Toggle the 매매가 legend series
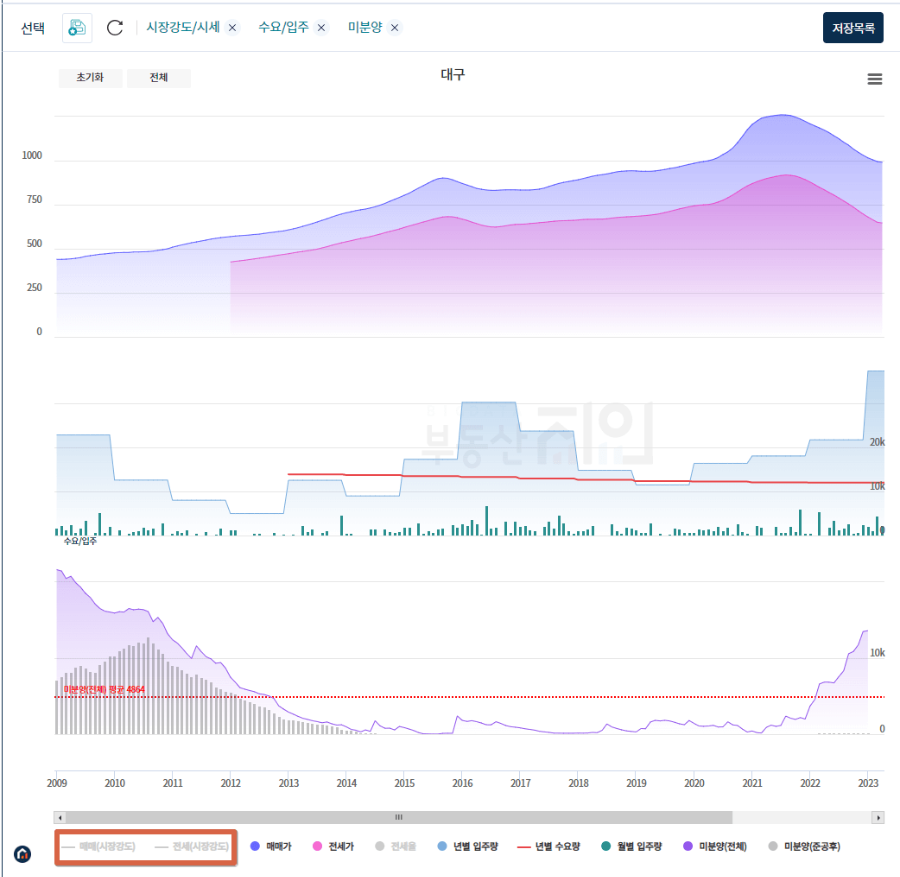900x877 pixels. [x=271, y=847]
